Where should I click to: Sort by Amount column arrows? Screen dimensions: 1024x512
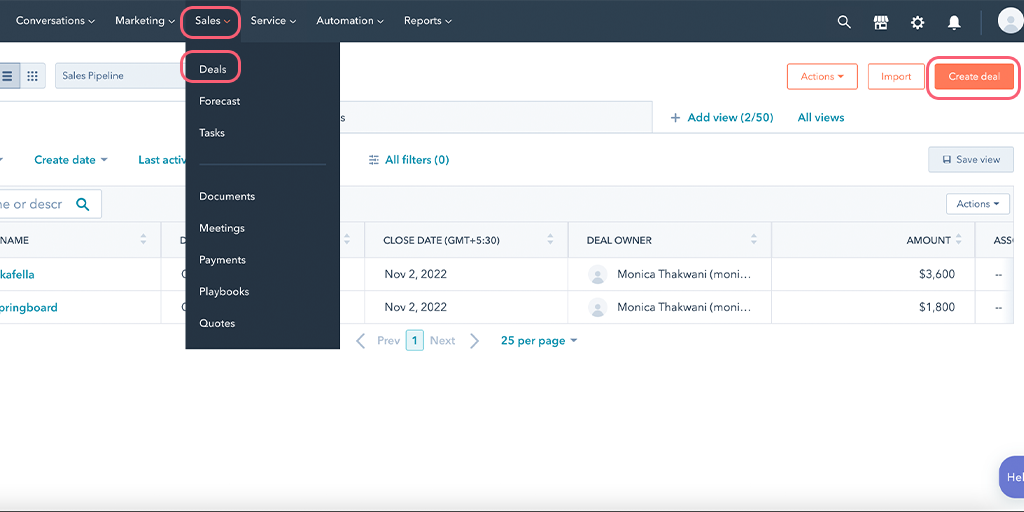(959, 240)
